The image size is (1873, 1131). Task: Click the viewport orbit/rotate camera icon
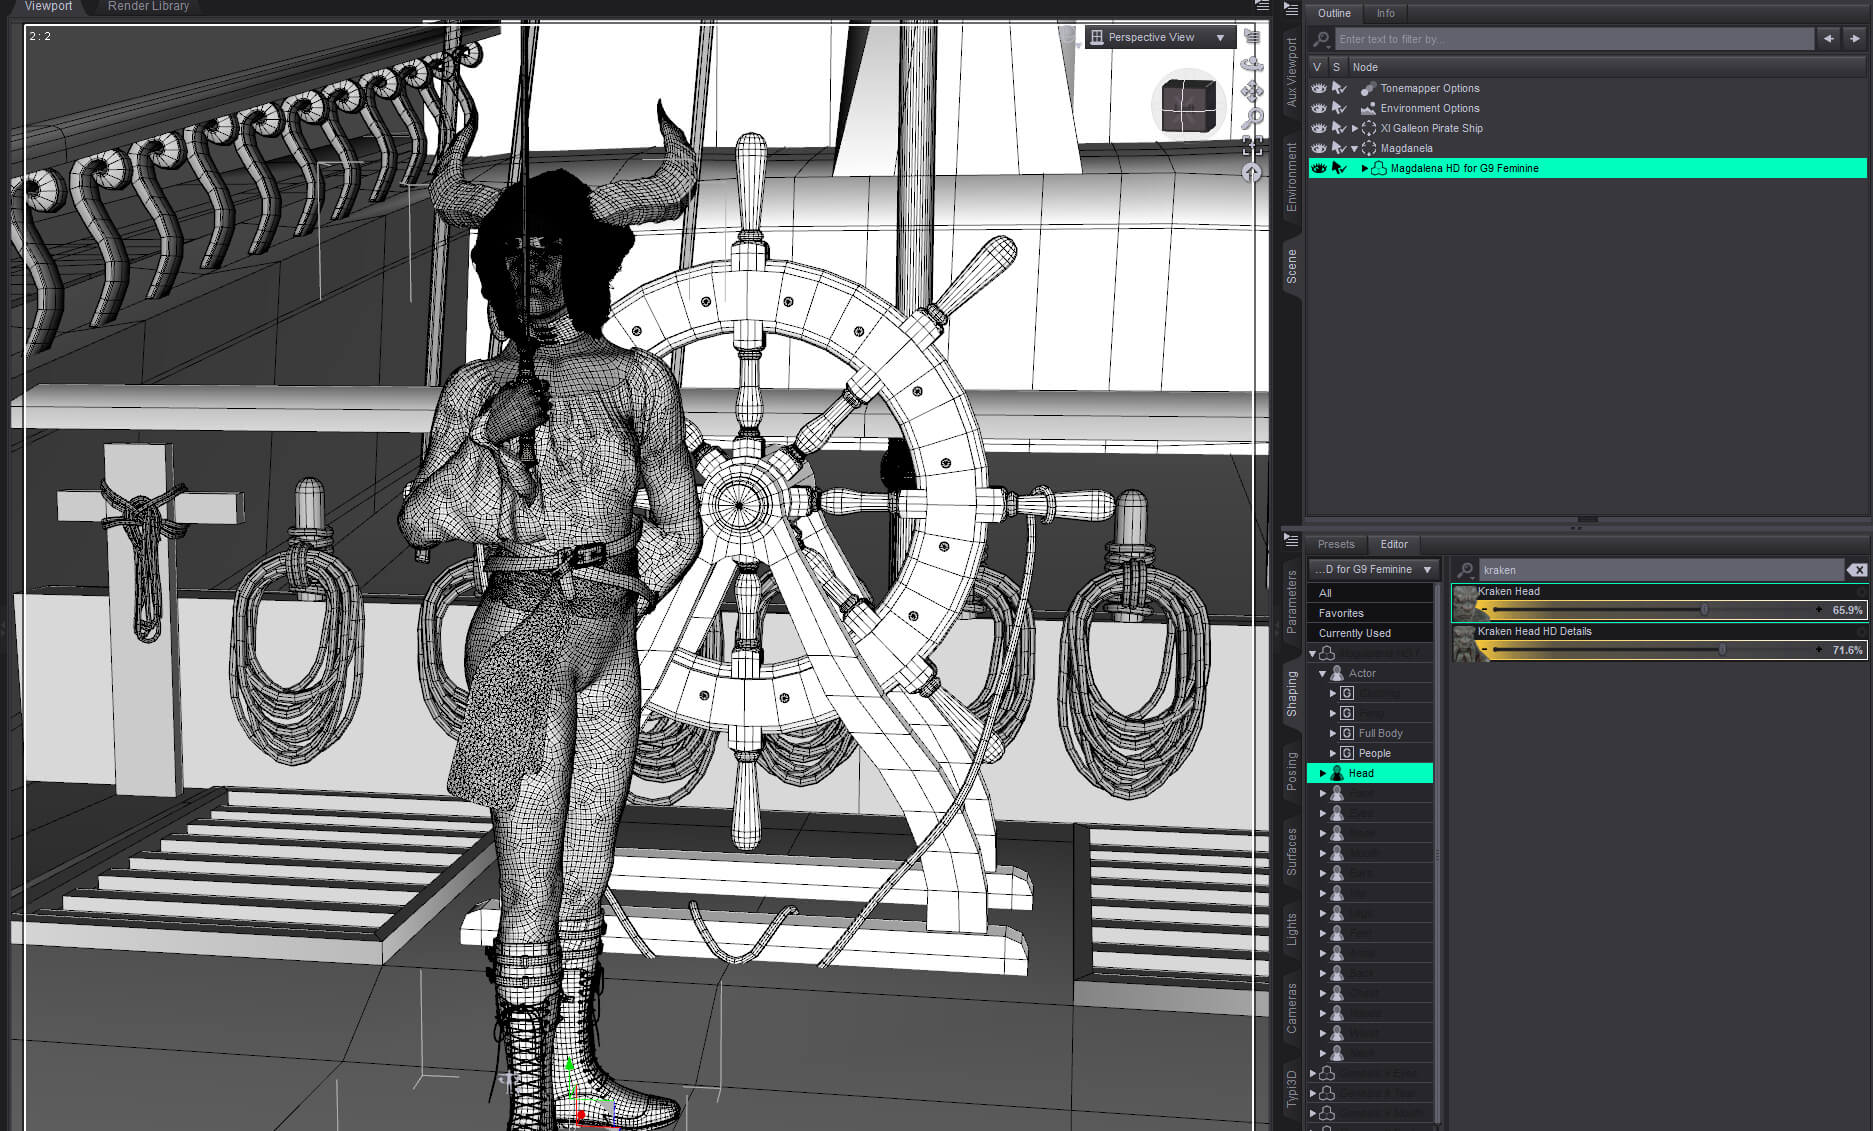click(x=1252, y=63)
